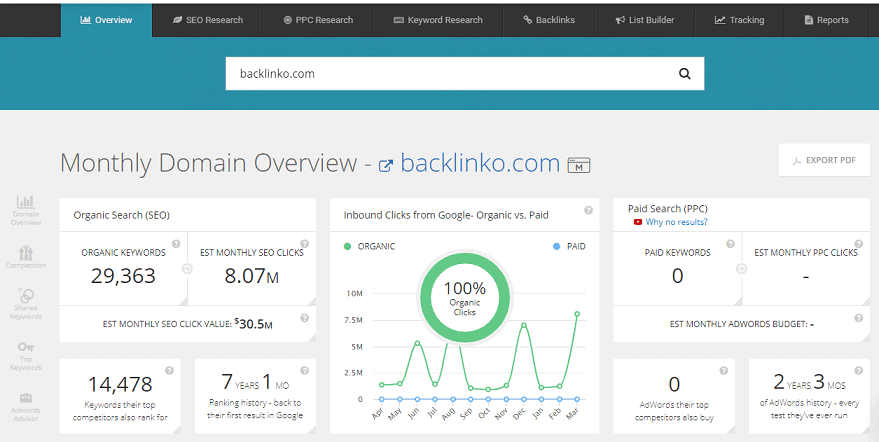The image size is (879, 442).
Task: Open the PPC Research tab
Action: pos(318,20)
